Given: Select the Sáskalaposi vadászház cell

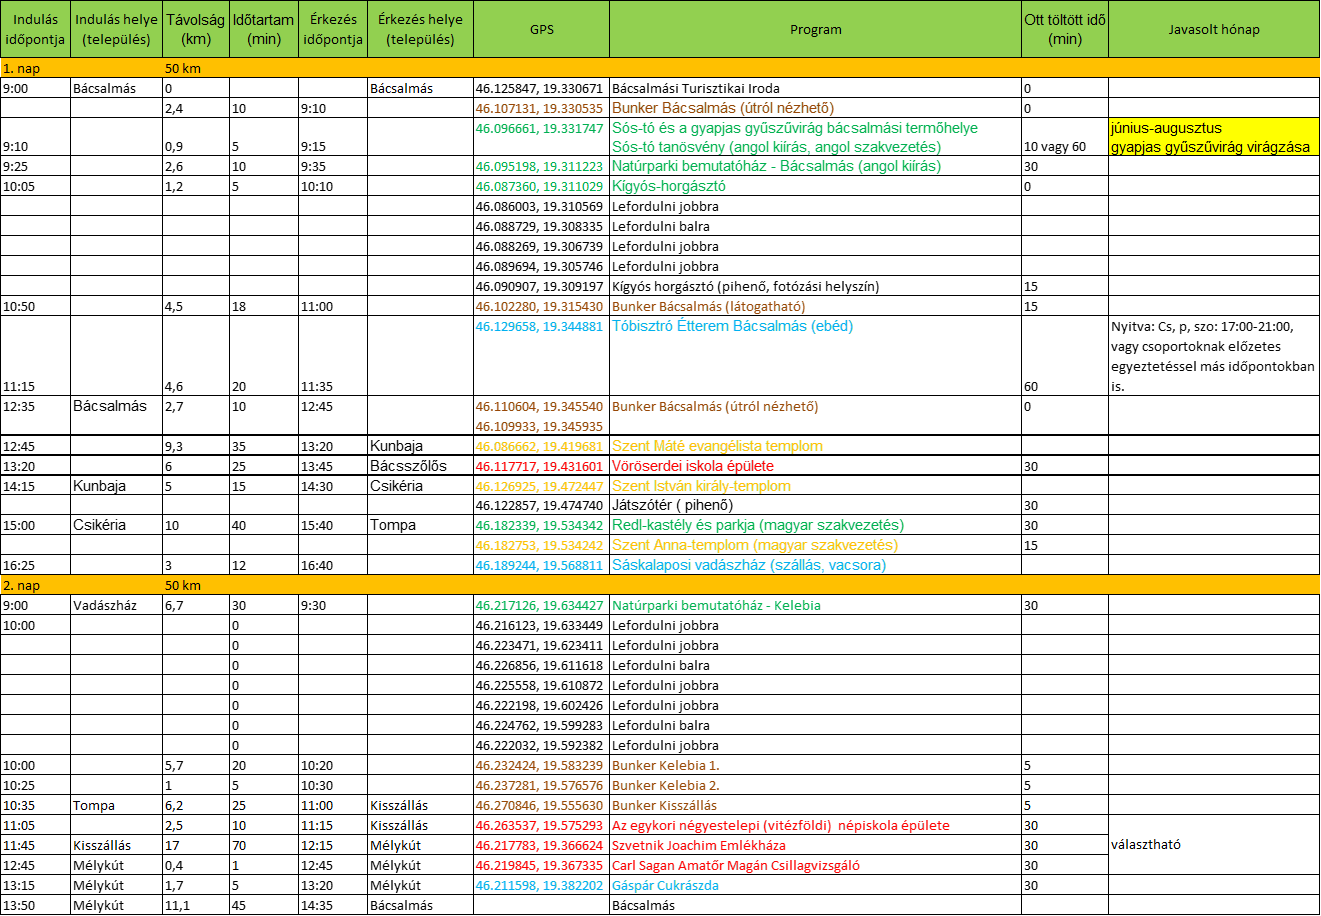Looking at the screenshot, I should [749, 565].
